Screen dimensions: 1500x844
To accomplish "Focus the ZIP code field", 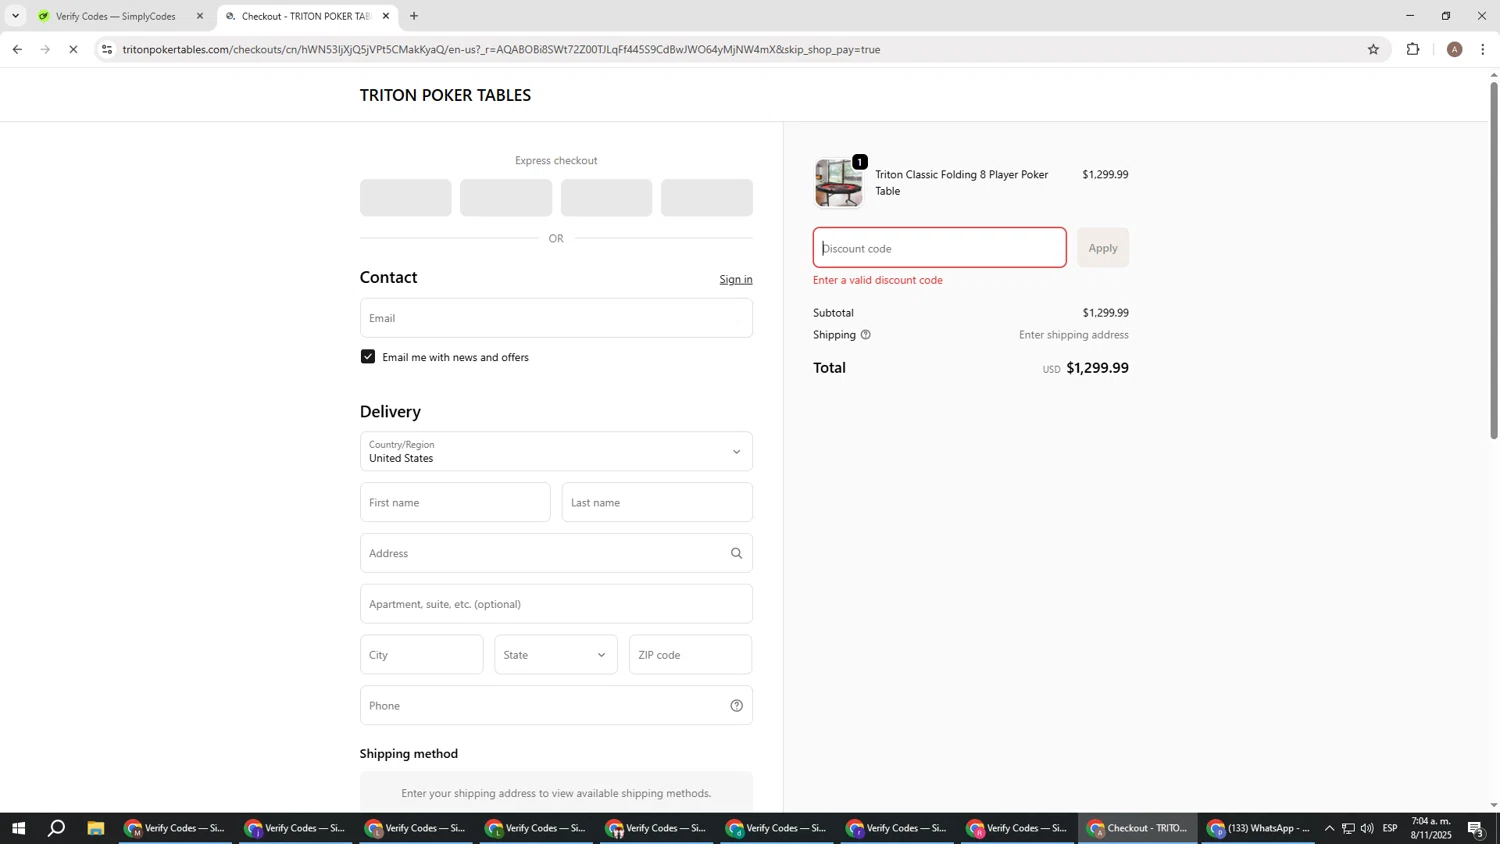I will 690,655.
